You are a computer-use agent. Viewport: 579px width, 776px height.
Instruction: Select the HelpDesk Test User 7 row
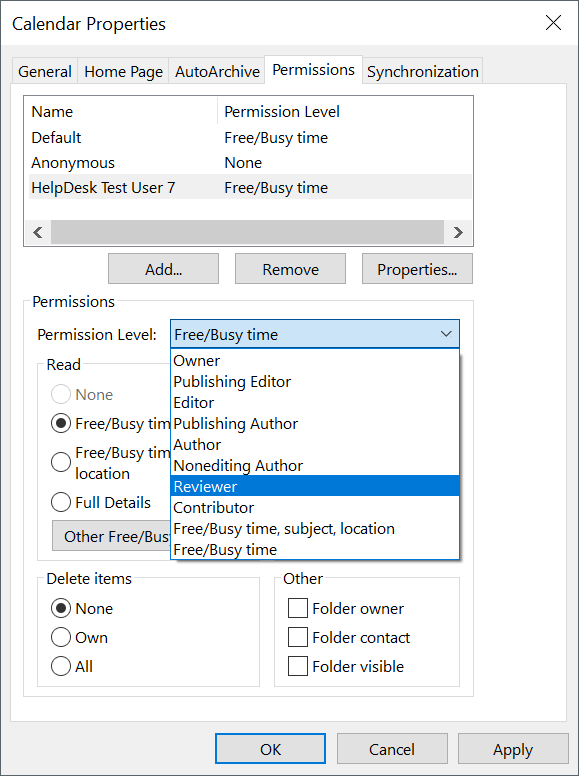coord(250,188)
